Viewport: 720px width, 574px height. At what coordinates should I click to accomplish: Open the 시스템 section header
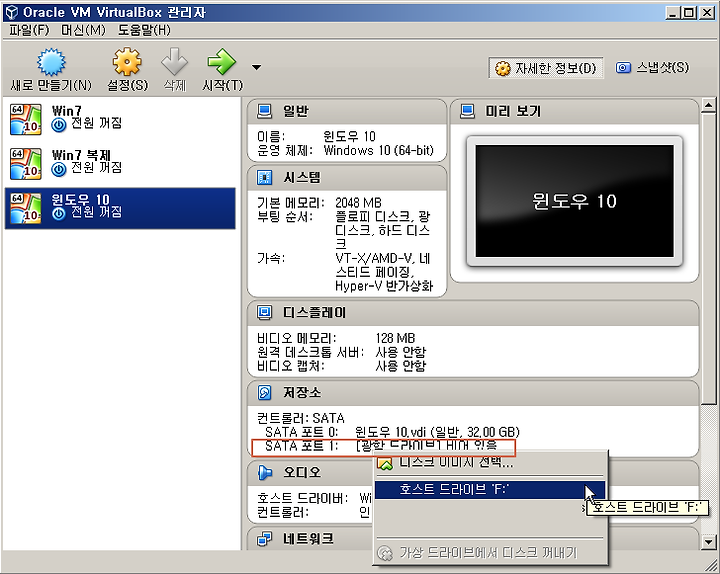coord(347,178)
